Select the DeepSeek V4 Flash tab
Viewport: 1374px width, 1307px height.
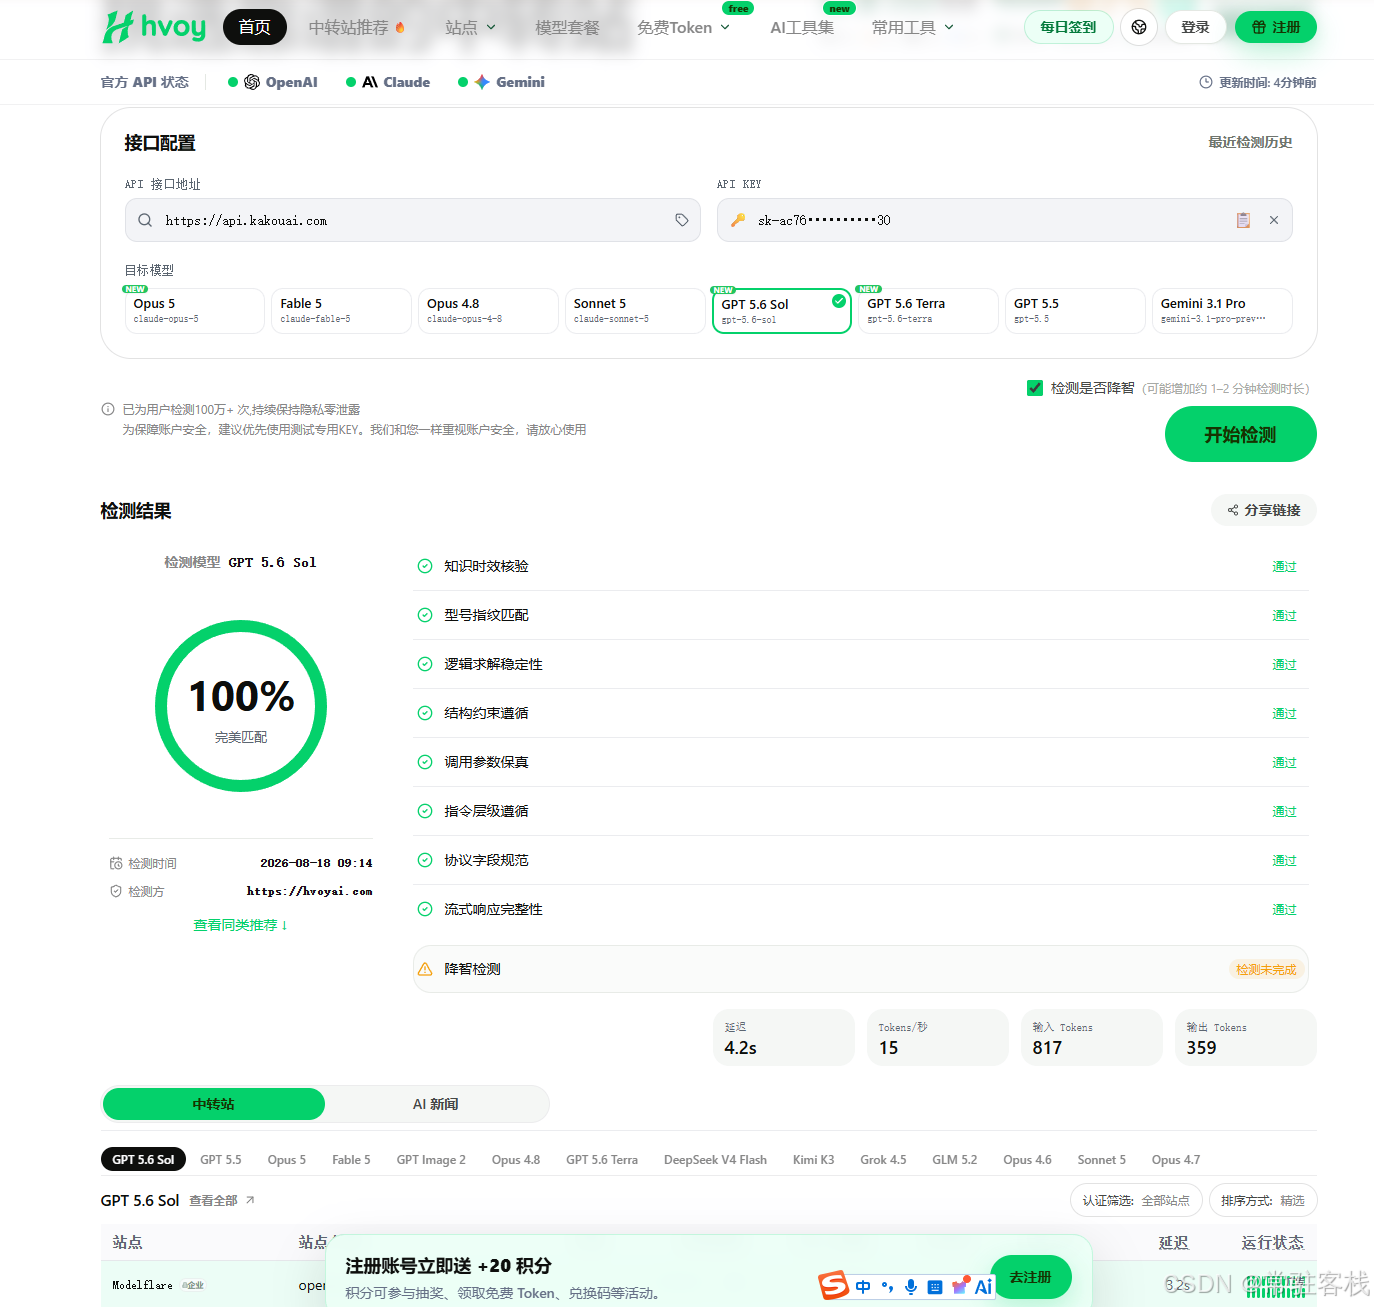pyautogui.click(x=715, y=1159)
